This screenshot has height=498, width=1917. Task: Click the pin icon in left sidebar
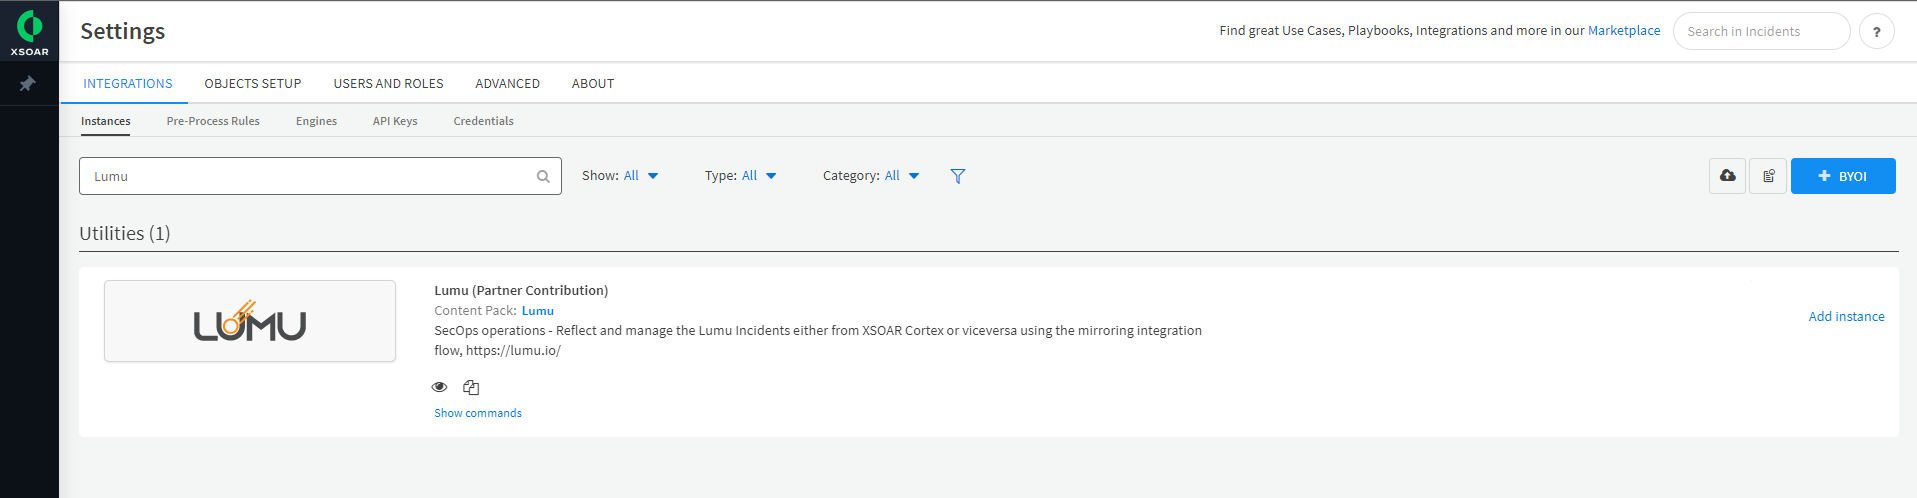tap(28, 84)
